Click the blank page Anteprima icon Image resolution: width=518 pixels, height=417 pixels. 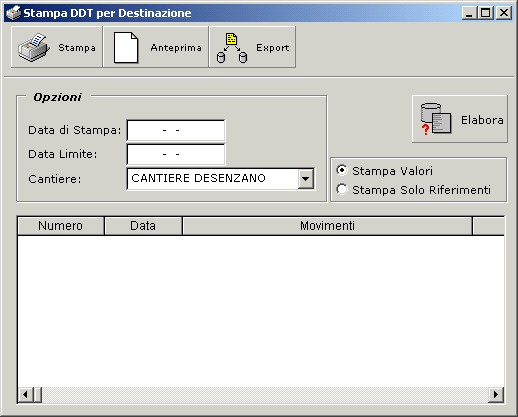126,47
